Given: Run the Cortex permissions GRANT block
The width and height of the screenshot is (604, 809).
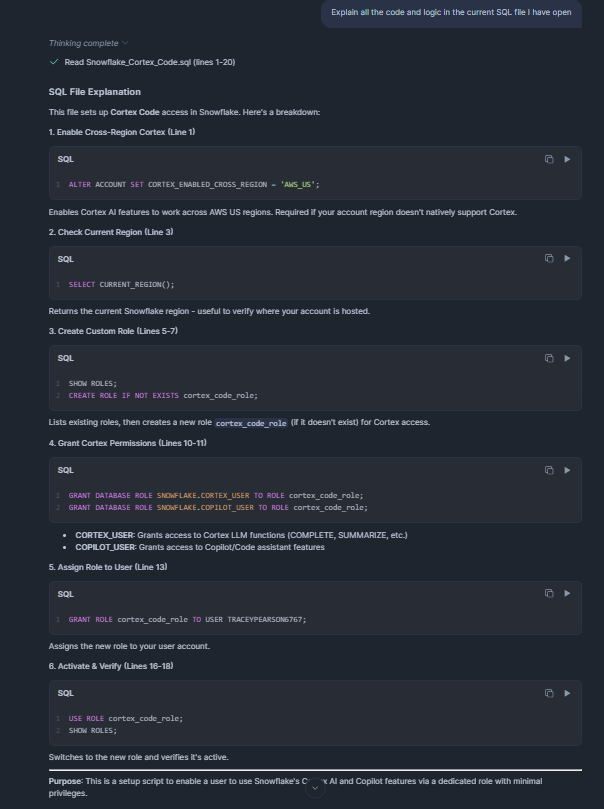Looking at the screenshot, I should (x=566, y=469).
